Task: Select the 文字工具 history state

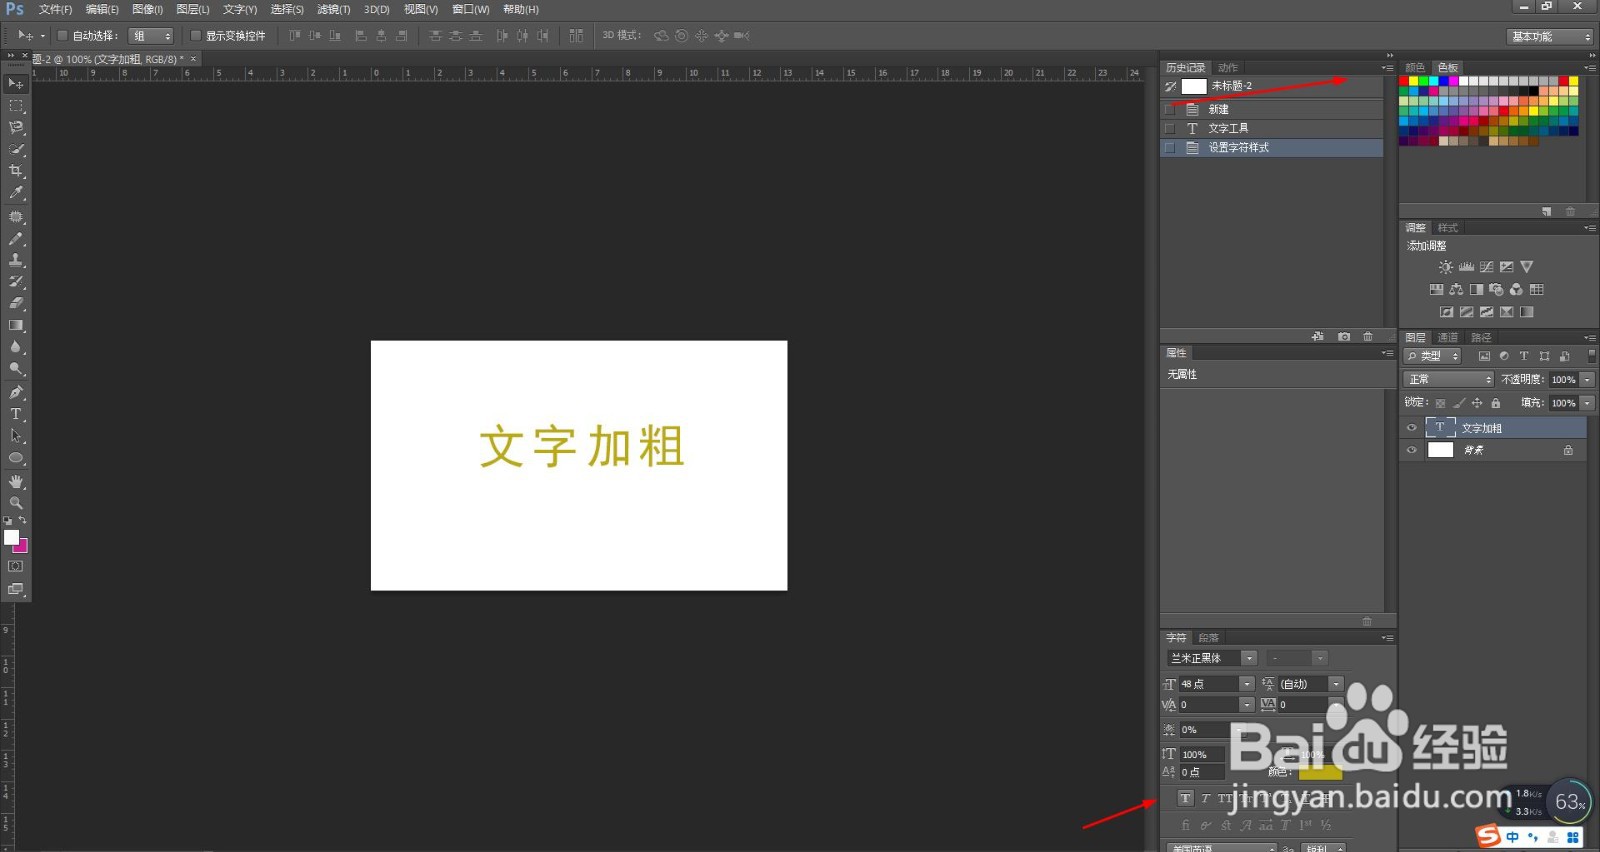Action: 1272,128
